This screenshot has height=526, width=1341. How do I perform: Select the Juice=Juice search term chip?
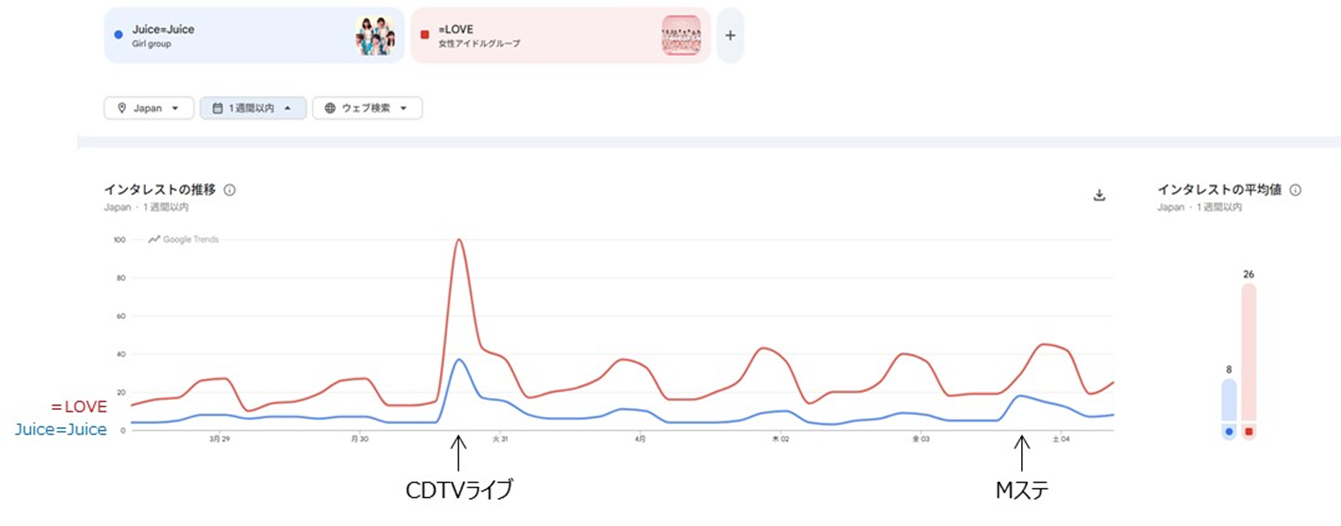tap(230, 36)
